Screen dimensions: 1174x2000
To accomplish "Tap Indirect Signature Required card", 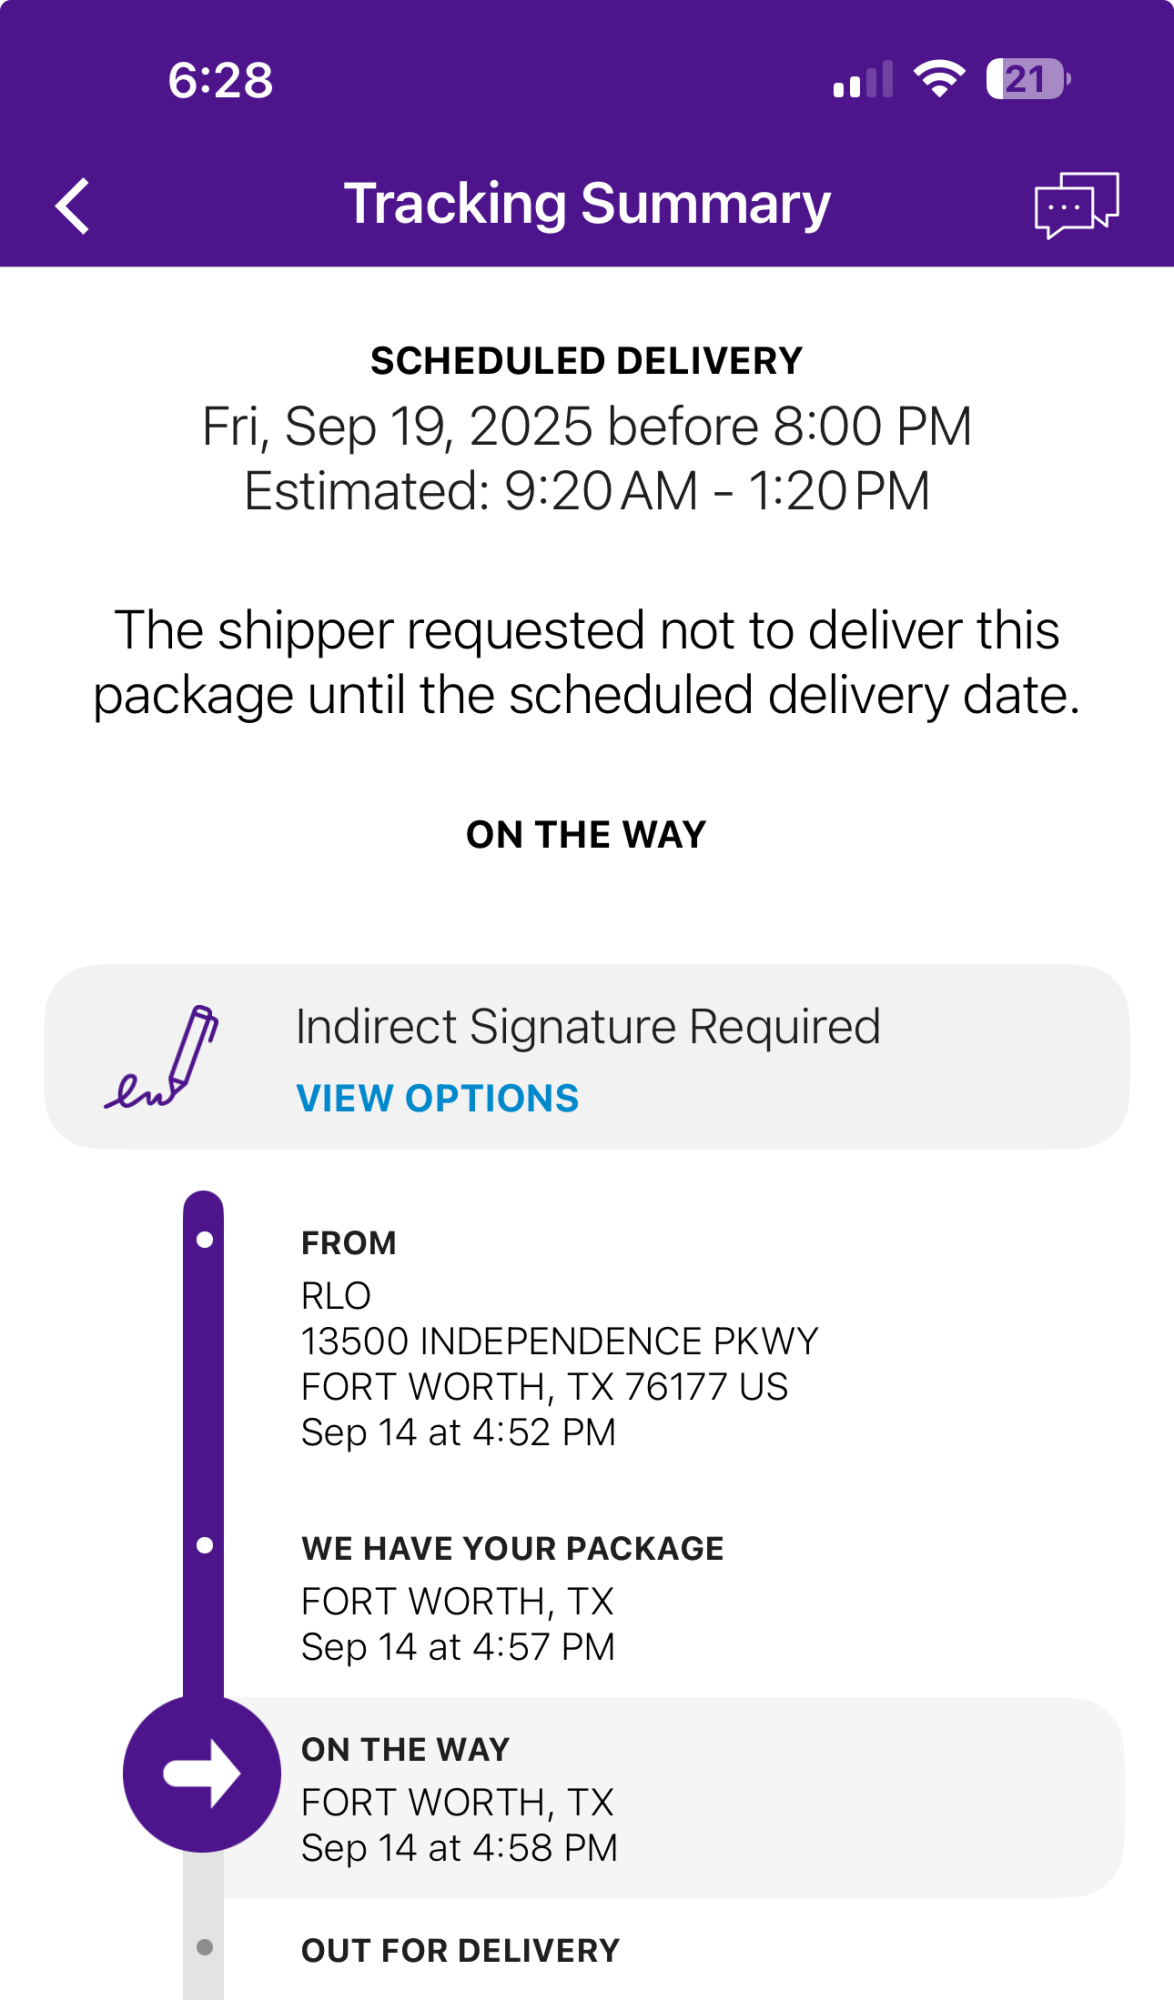I will (587, 1056).
